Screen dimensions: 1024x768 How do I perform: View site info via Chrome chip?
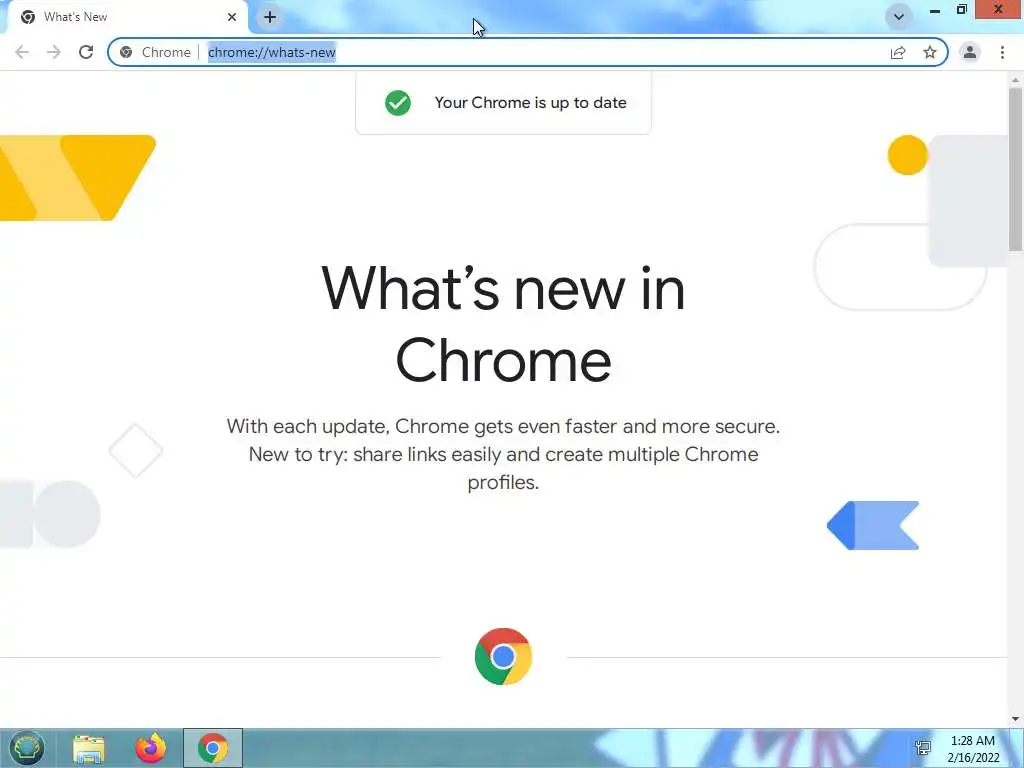[x=155, y=52]
